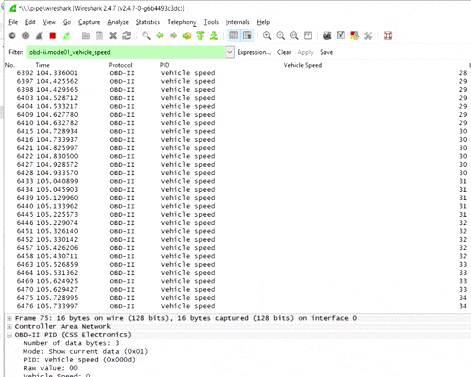This screenshot has height=377, width=471.
Task: Open the Telephony menu
Action: pos(182,22)
